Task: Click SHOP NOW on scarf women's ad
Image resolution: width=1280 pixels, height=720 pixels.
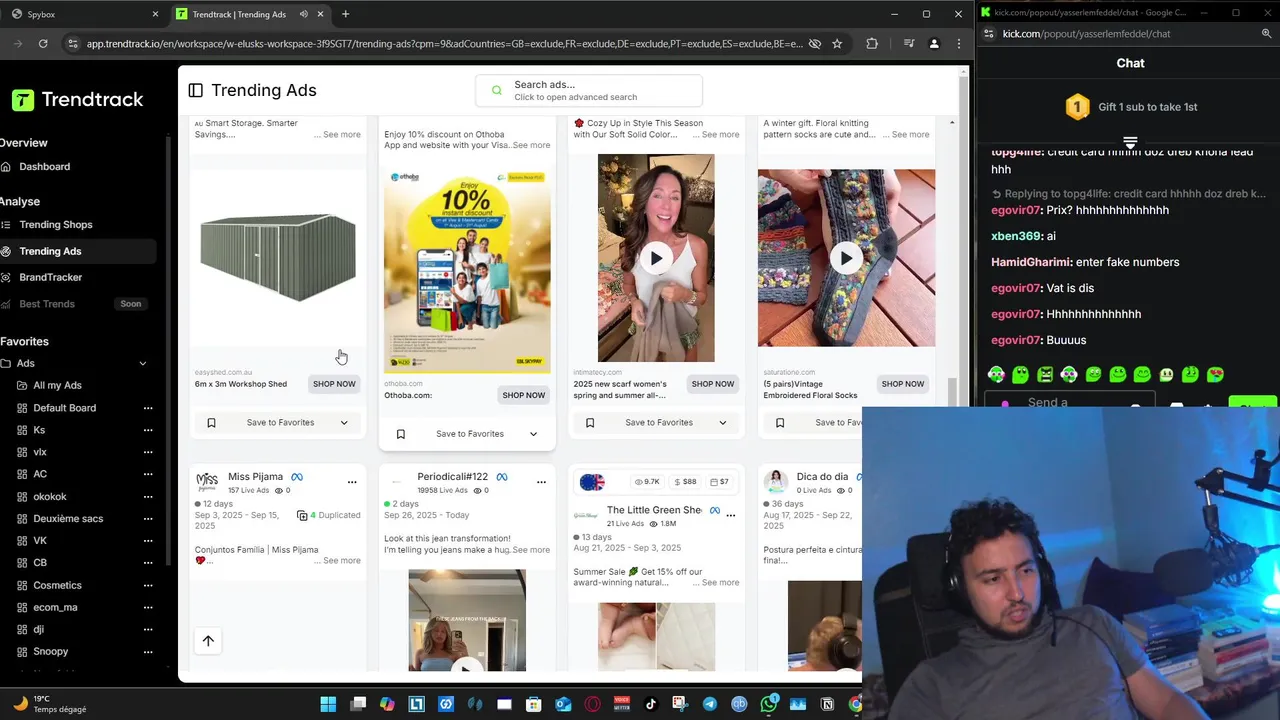Action: [x=713, y=384]
